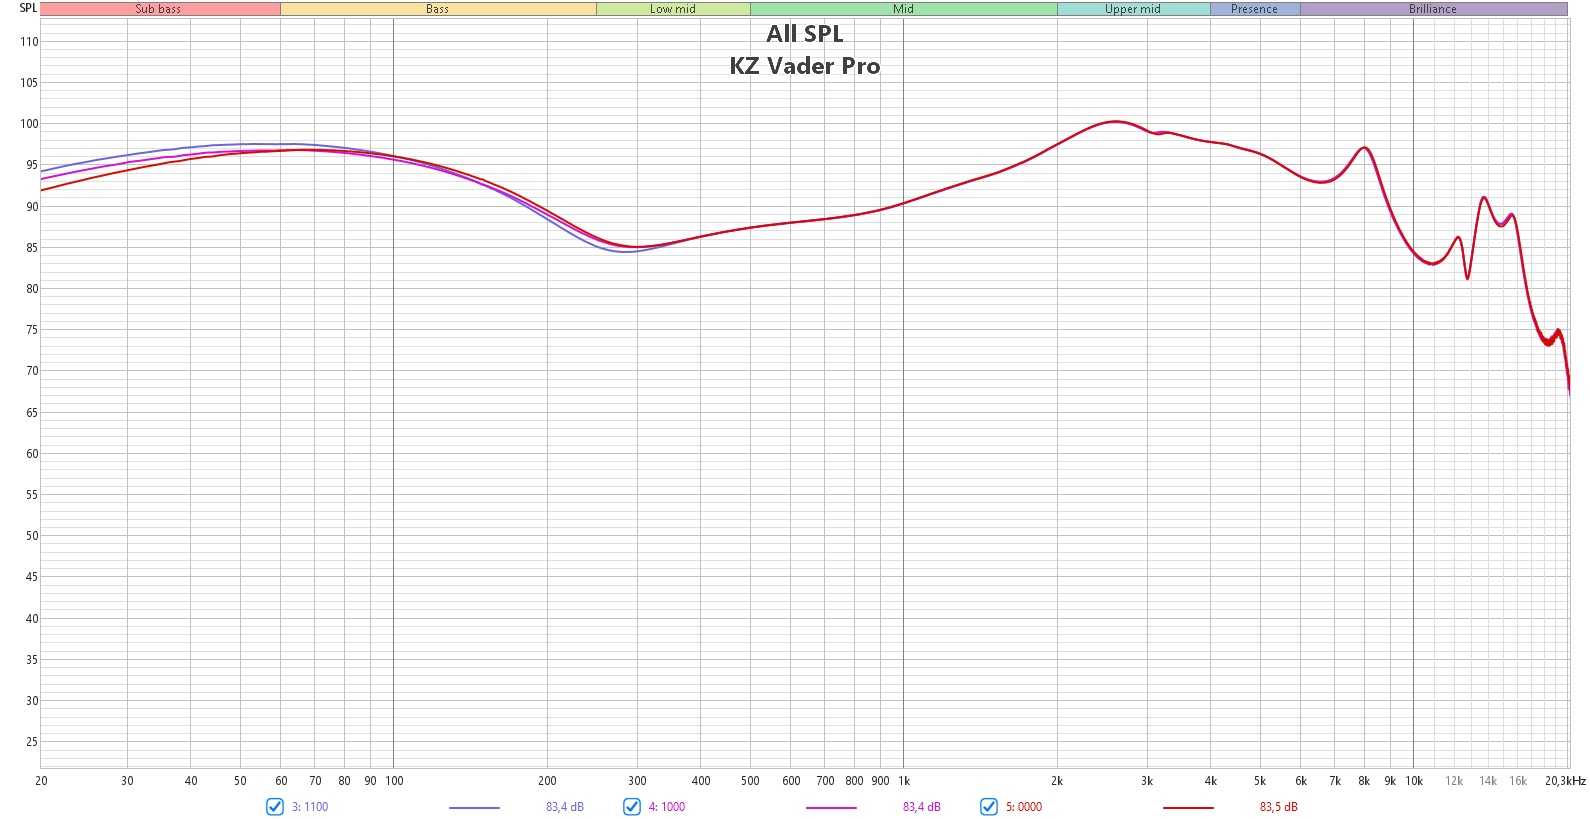
Task: Click the Mid frequency band label
Action: coord(904,9)
